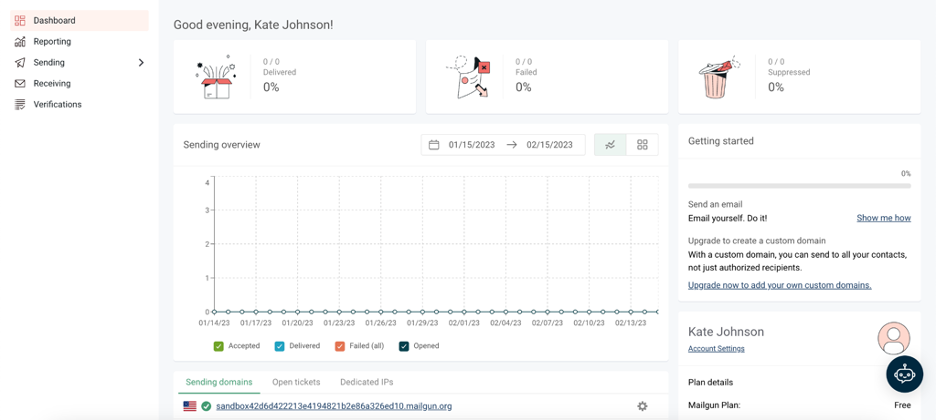Click the Reporting chart icon
This screenshot has width=936, height=420.
tap(20, 42)
